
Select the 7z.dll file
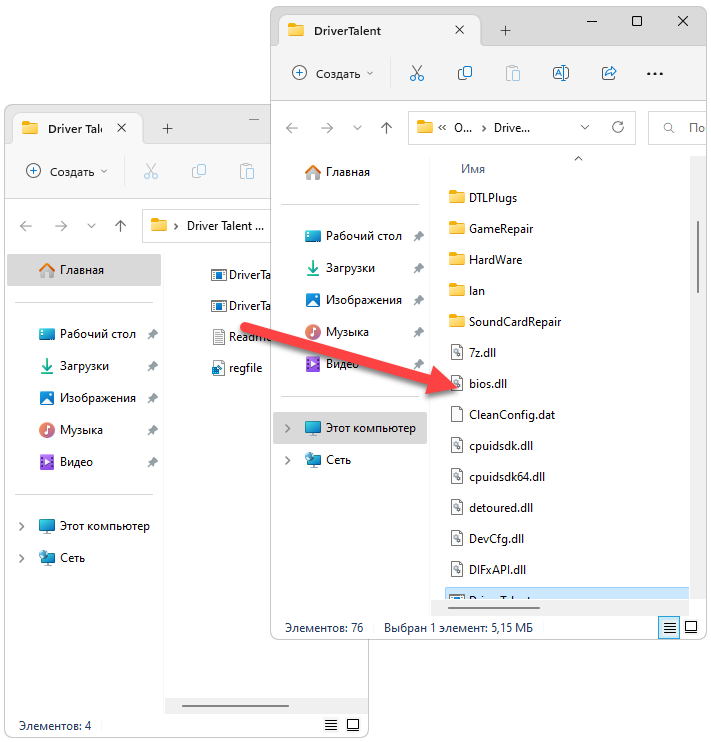point(472,353)
